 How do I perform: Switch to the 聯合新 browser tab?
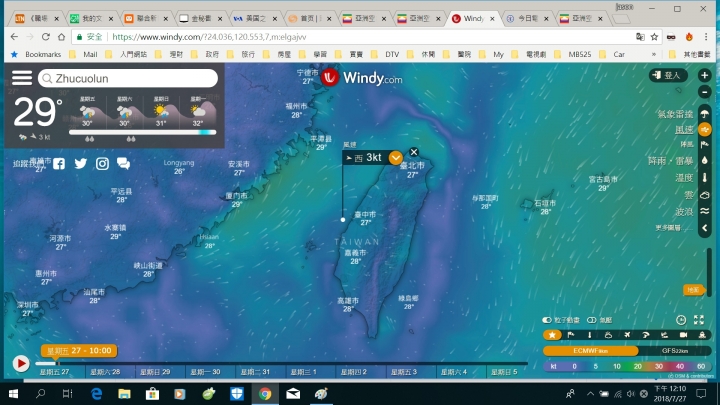click(x=146, y=18)
